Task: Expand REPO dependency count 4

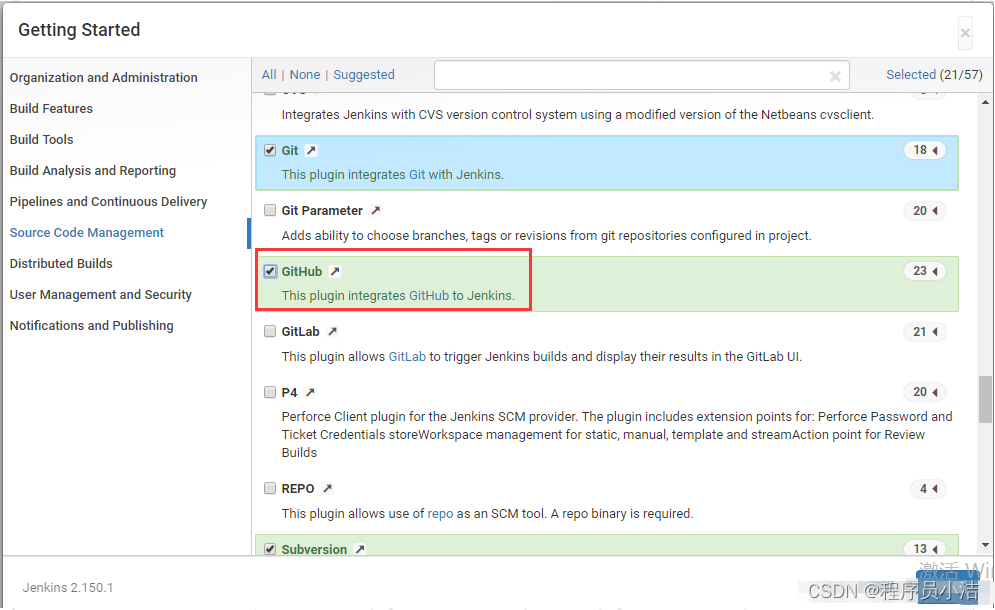Action: pyautogui.click(x=928, y=489)
